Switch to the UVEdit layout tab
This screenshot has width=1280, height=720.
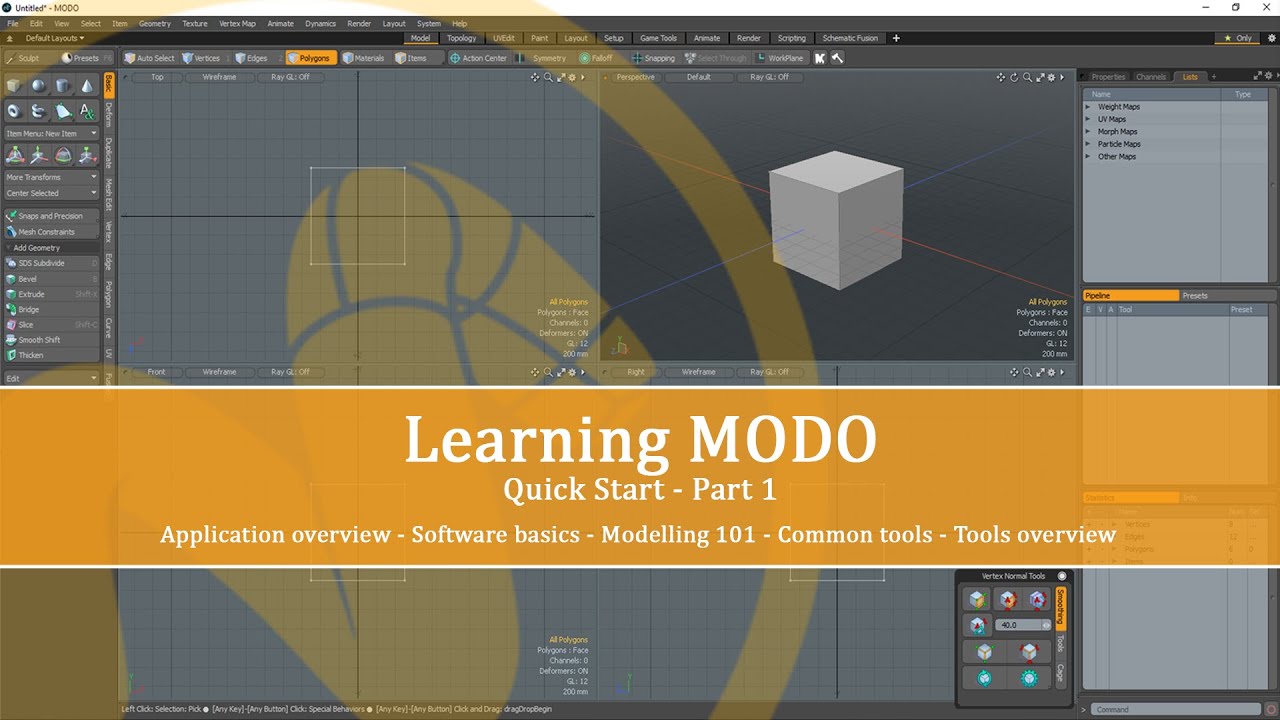[503, 38]
